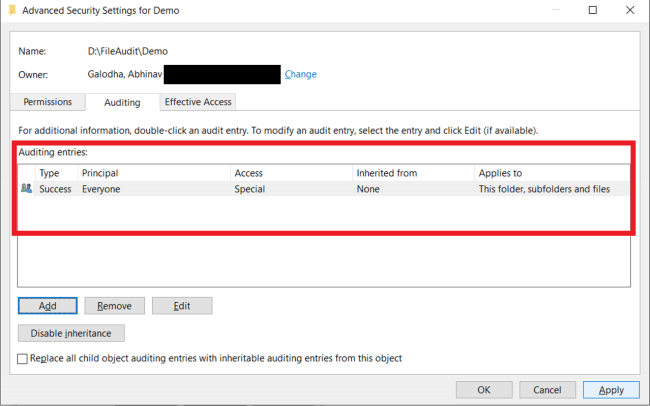Confirm with the OK button
This screenshot has height=406, width=650.
(484, 390)
